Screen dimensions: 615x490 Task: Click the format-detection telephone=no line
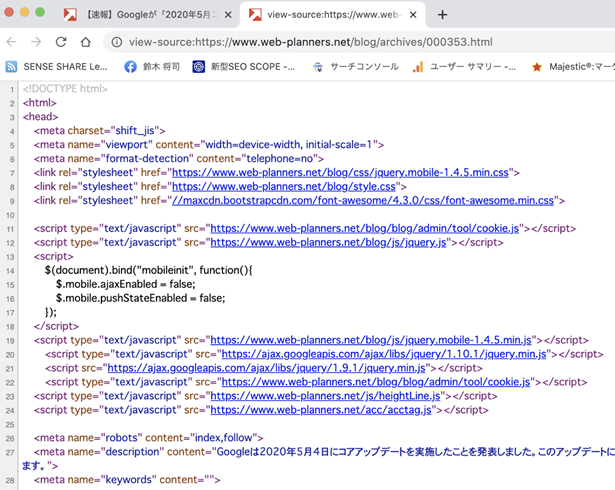(x=179, y=159)
